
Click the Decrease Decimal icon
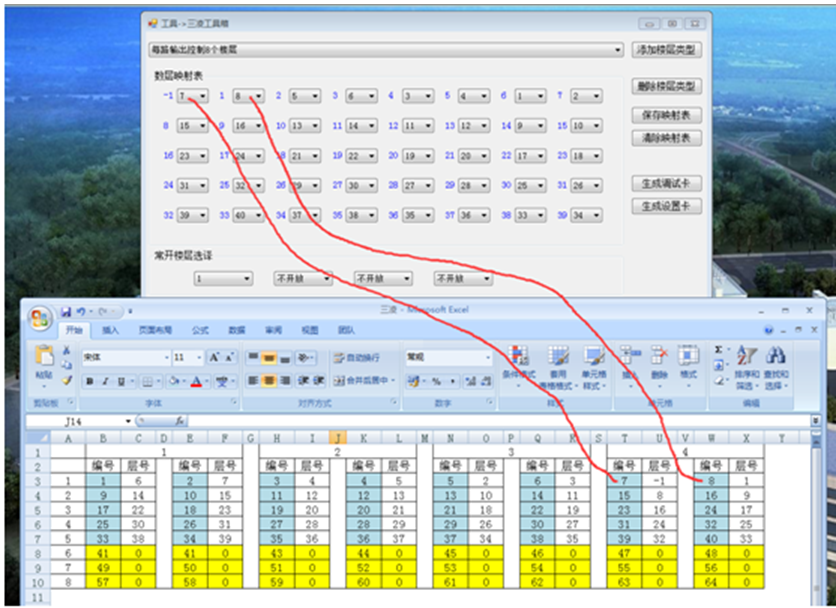(x=486, y=381)
